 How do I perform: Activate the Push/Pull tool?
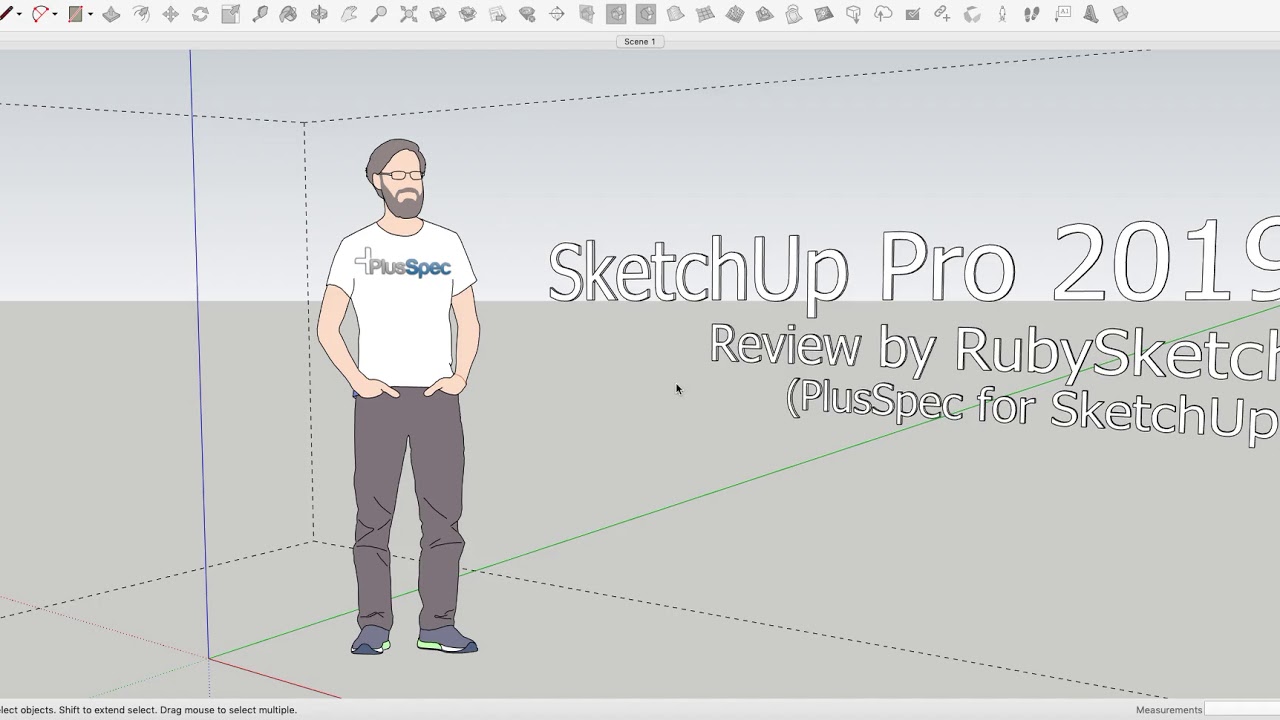click(x=111, y=14)
